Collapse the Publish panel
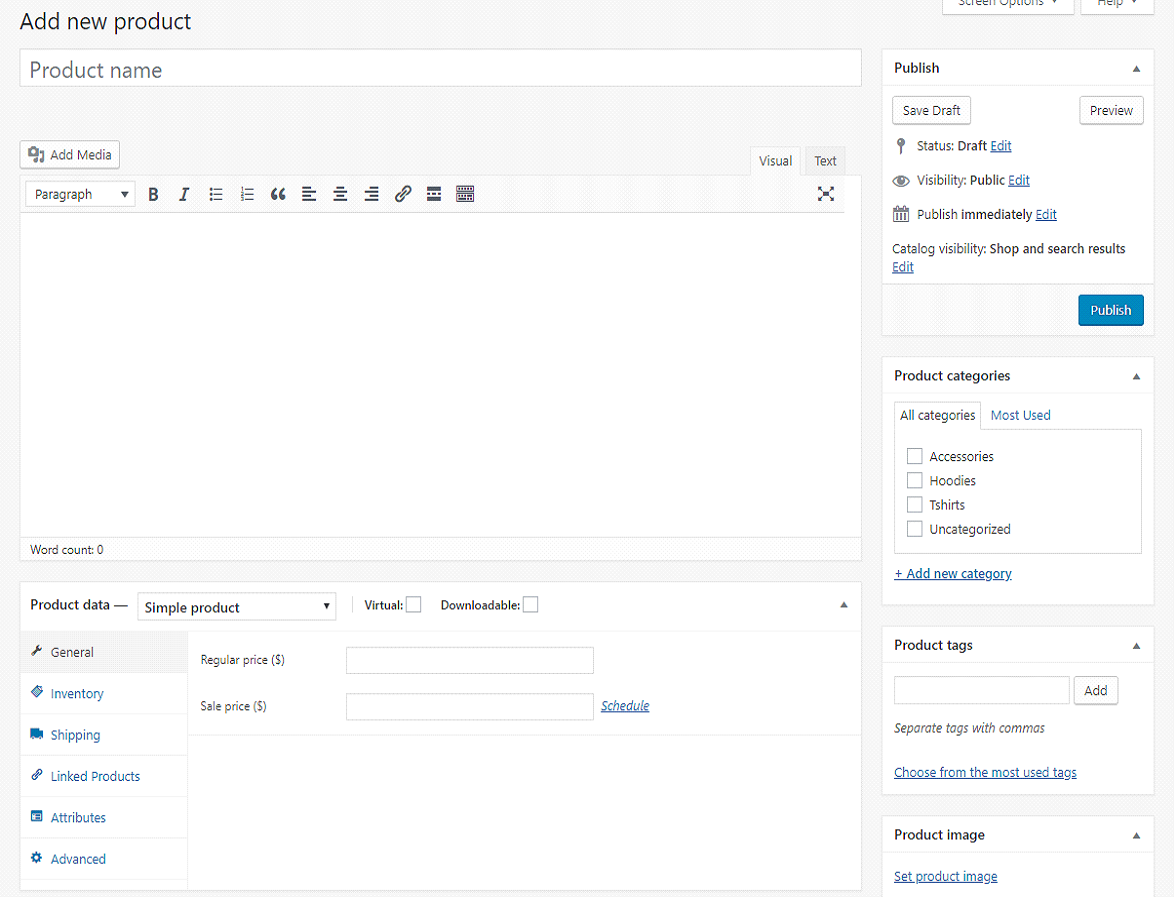Viewport: 1176px width, 899px height. (x=1136, y=68)
